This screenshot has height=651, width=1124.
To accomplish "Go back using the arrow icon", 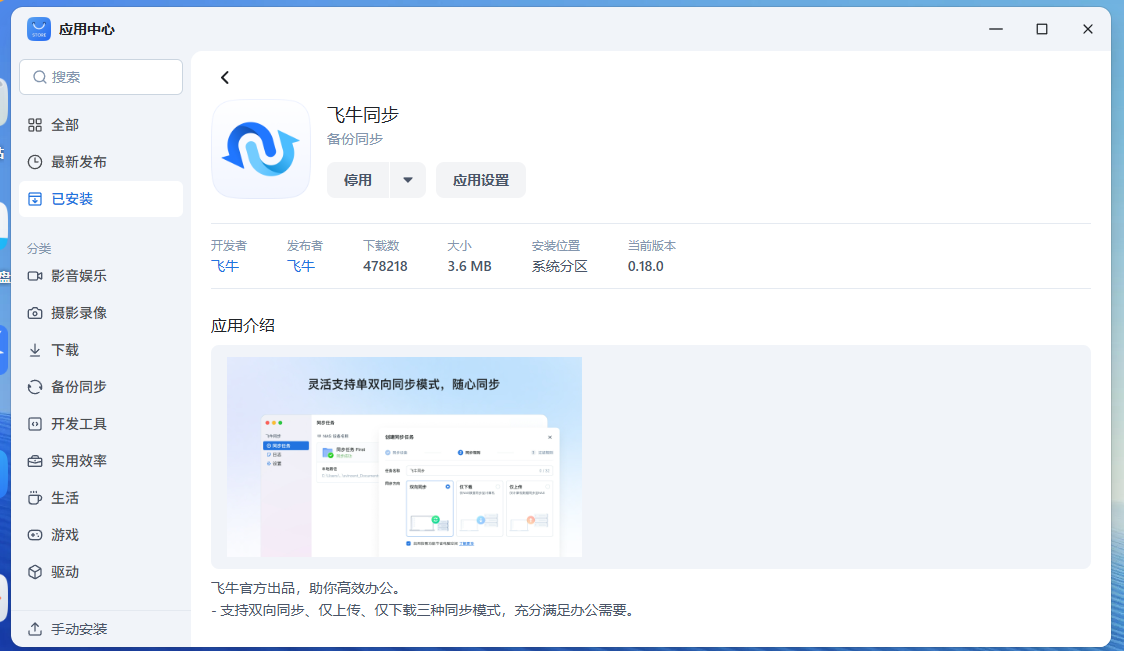I will [x=224, y=76].
